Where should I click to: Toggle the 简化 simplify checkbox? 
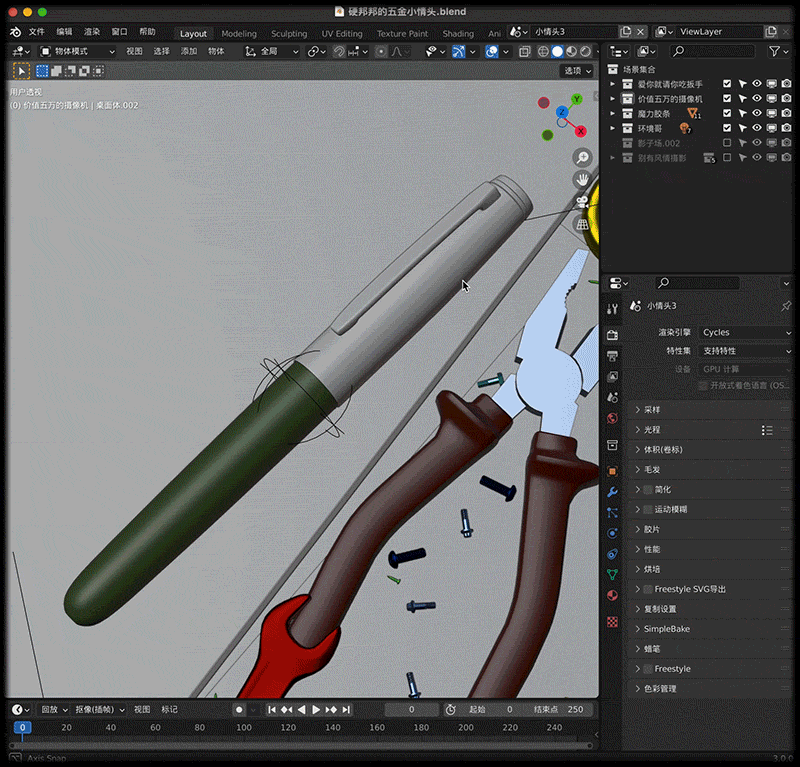pyautogui.click(x=648, y=489)
